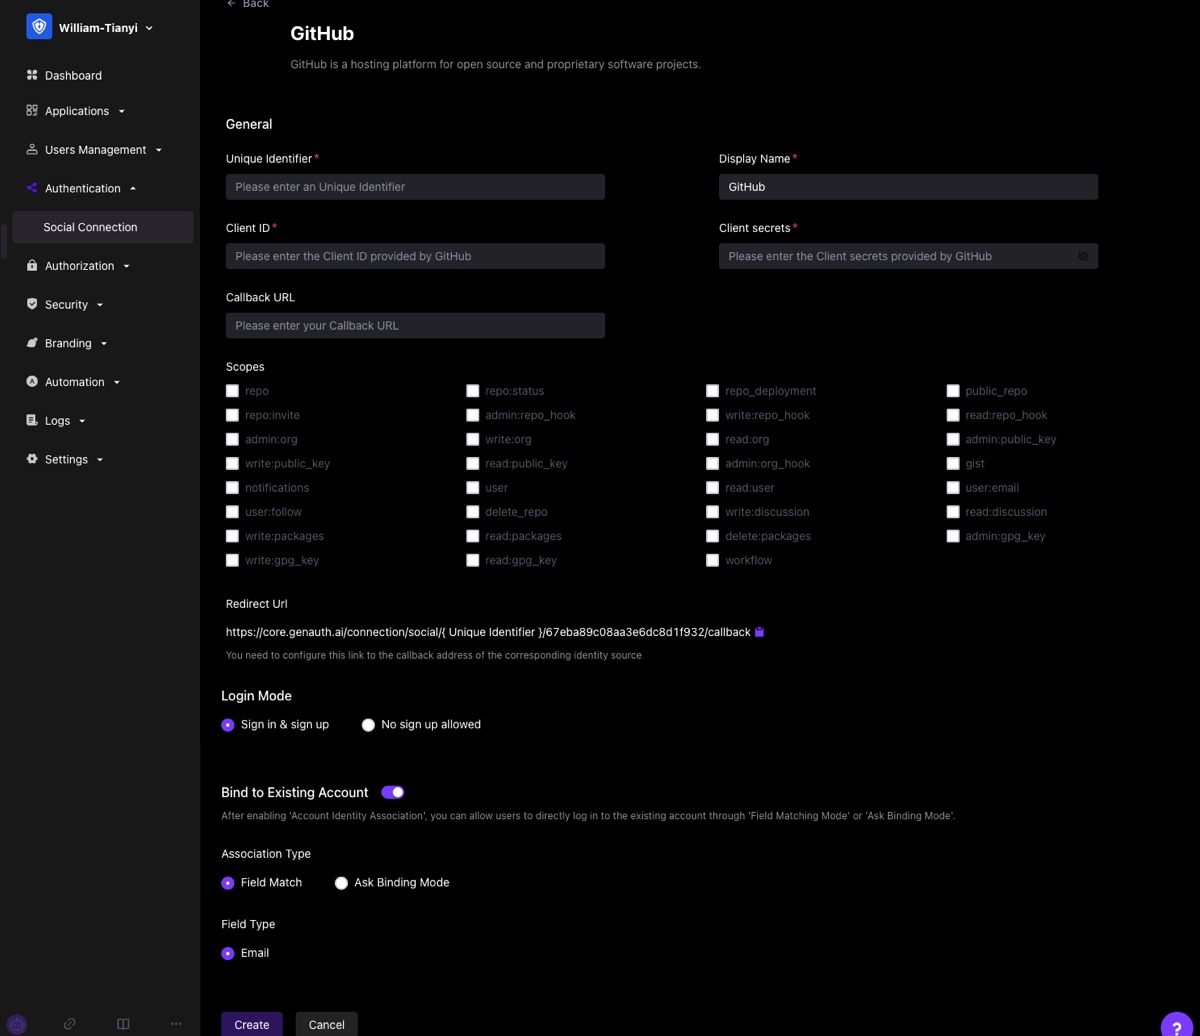Click into the Client secrets input field
The height and width of the screenshot is (1036, 1200).
click(908, 256)
